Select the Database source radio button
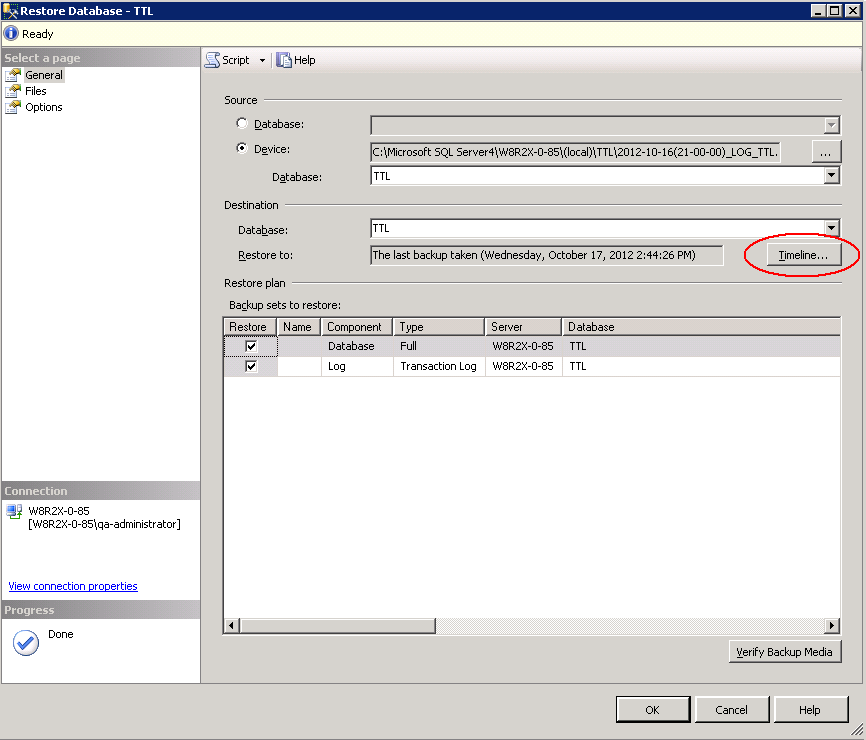866x740 pixels. (242, 123)
